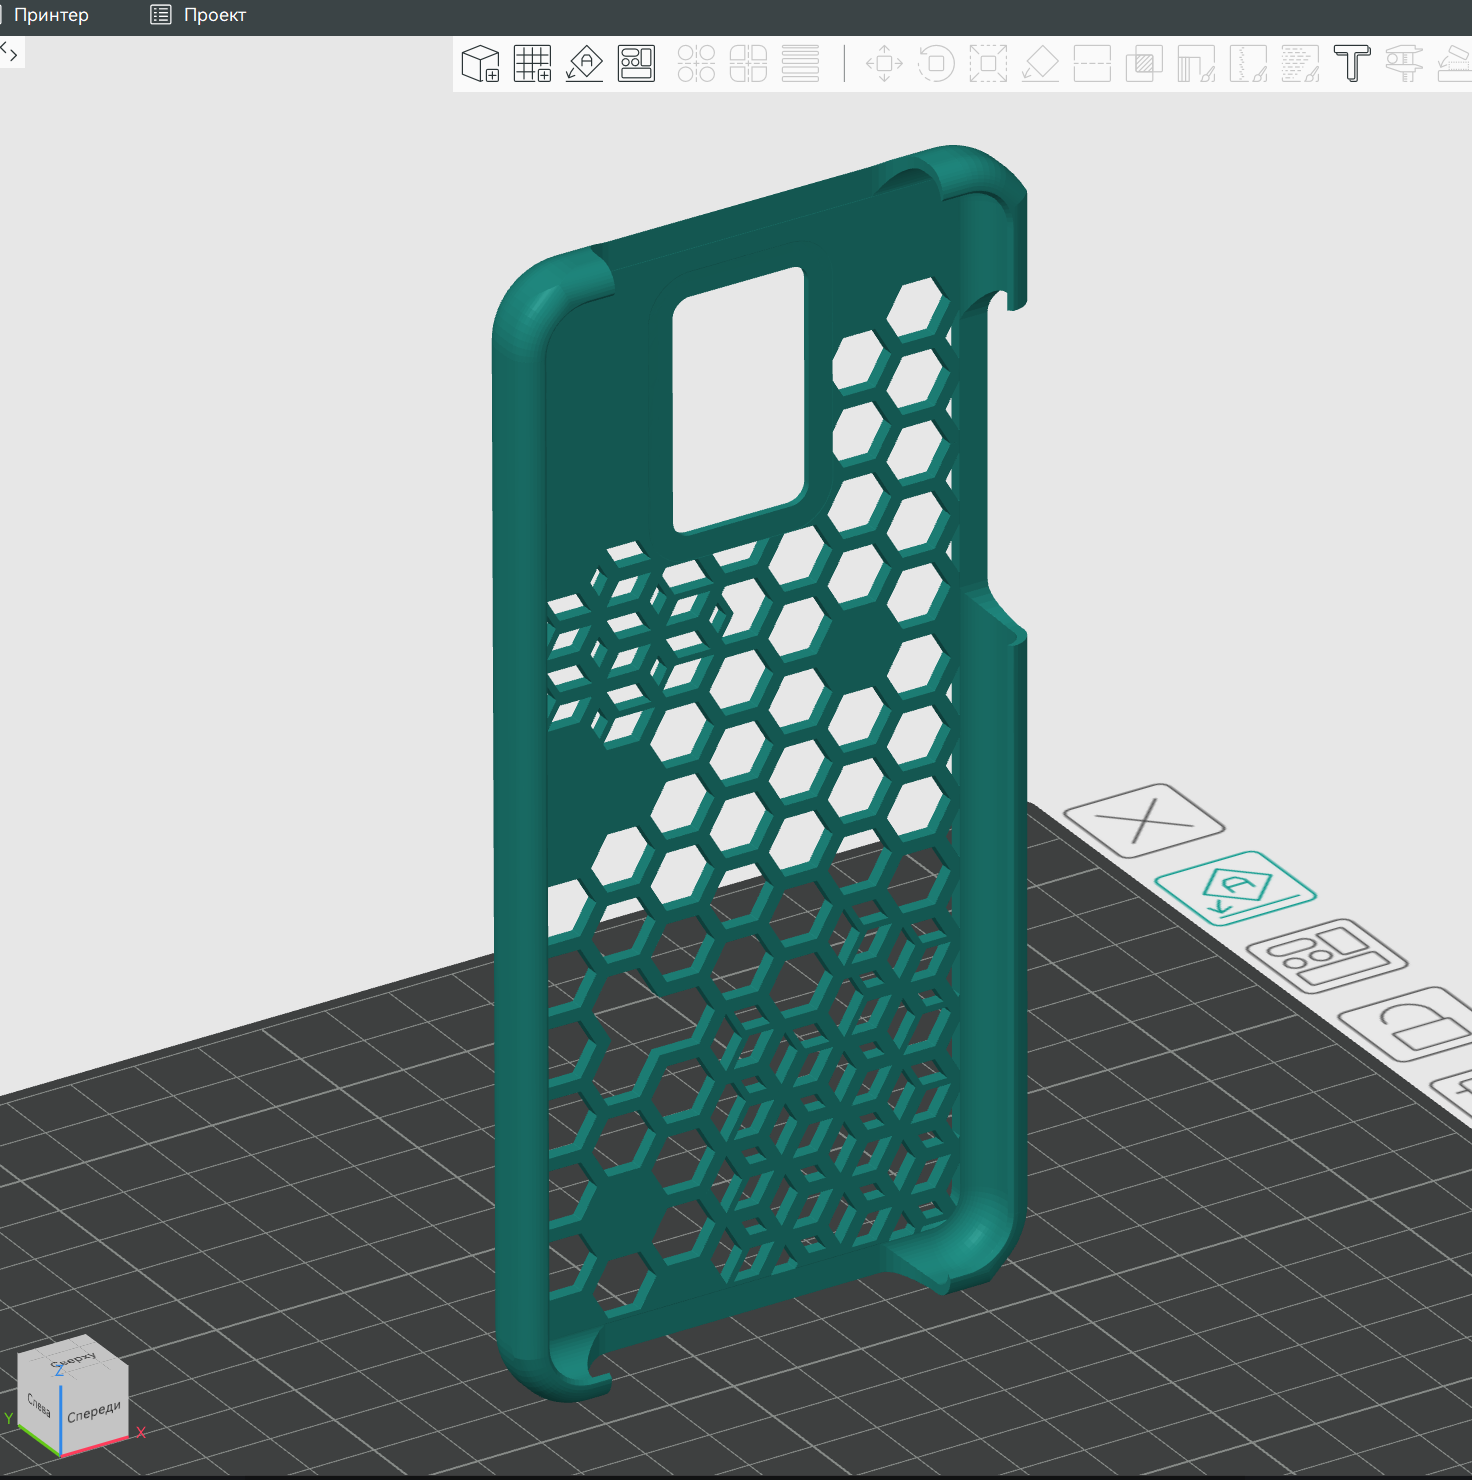The width and height of the screenshot is (1472, 1480).
Task: Open the Mesh boolean tool
Action: [x=1144, y=64]
